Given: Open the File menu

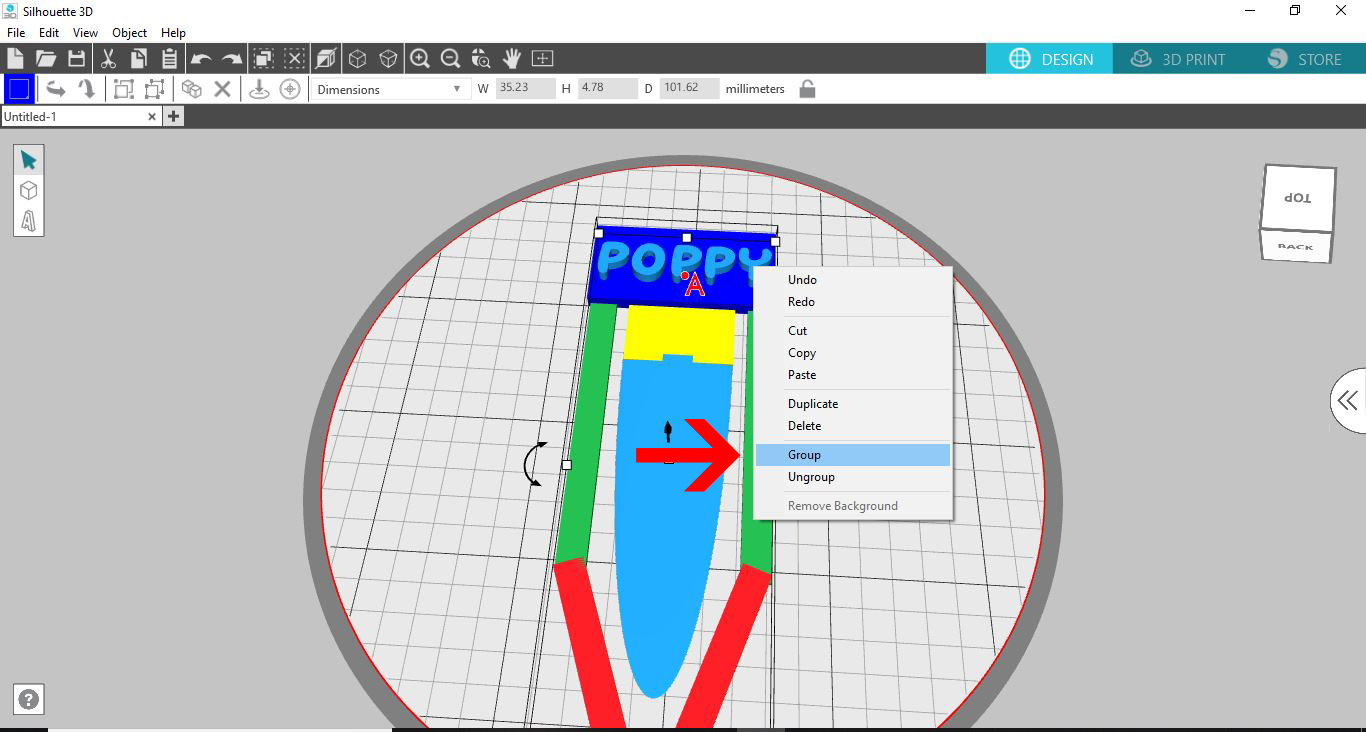Looking at the screenshot, I should pyautogui.click(x=16, y=33).
